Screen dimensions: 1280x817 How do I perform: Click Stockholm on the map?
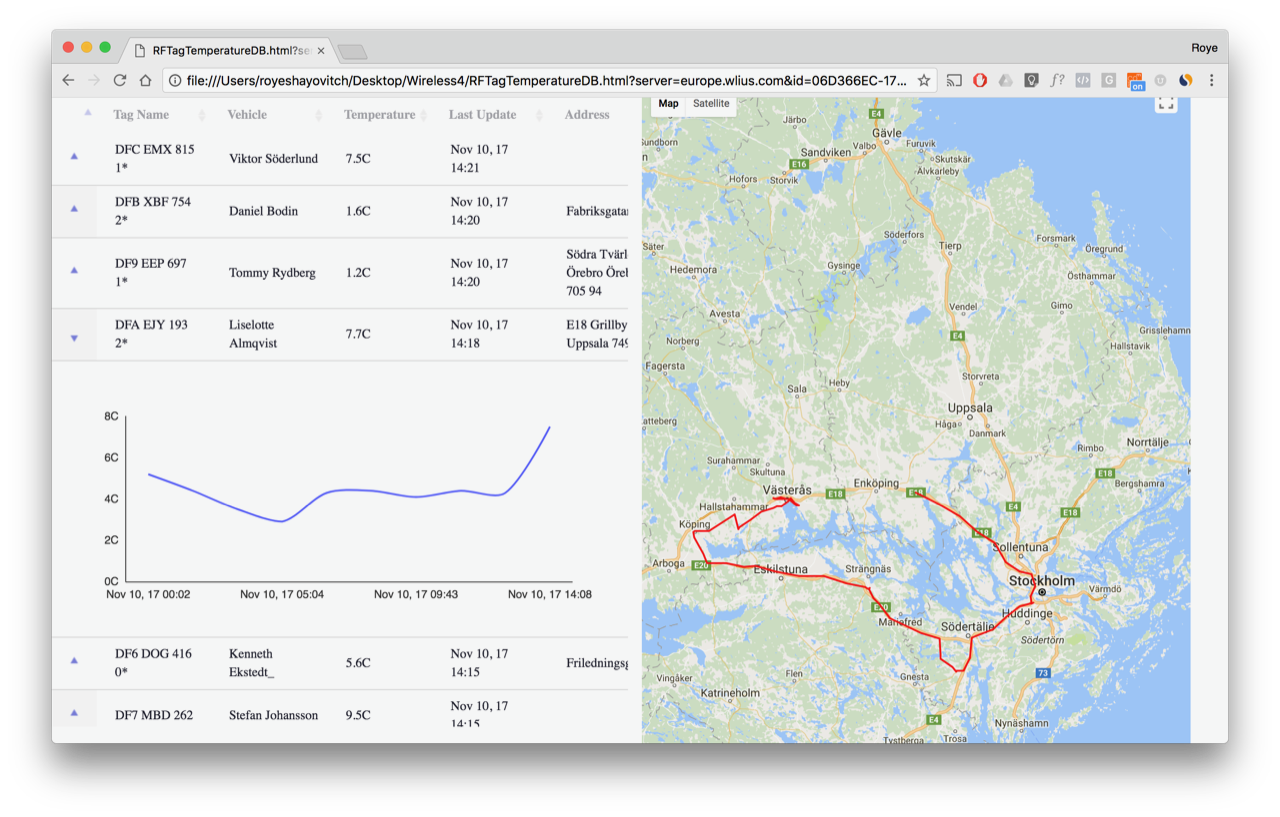tap(1041, 581)
